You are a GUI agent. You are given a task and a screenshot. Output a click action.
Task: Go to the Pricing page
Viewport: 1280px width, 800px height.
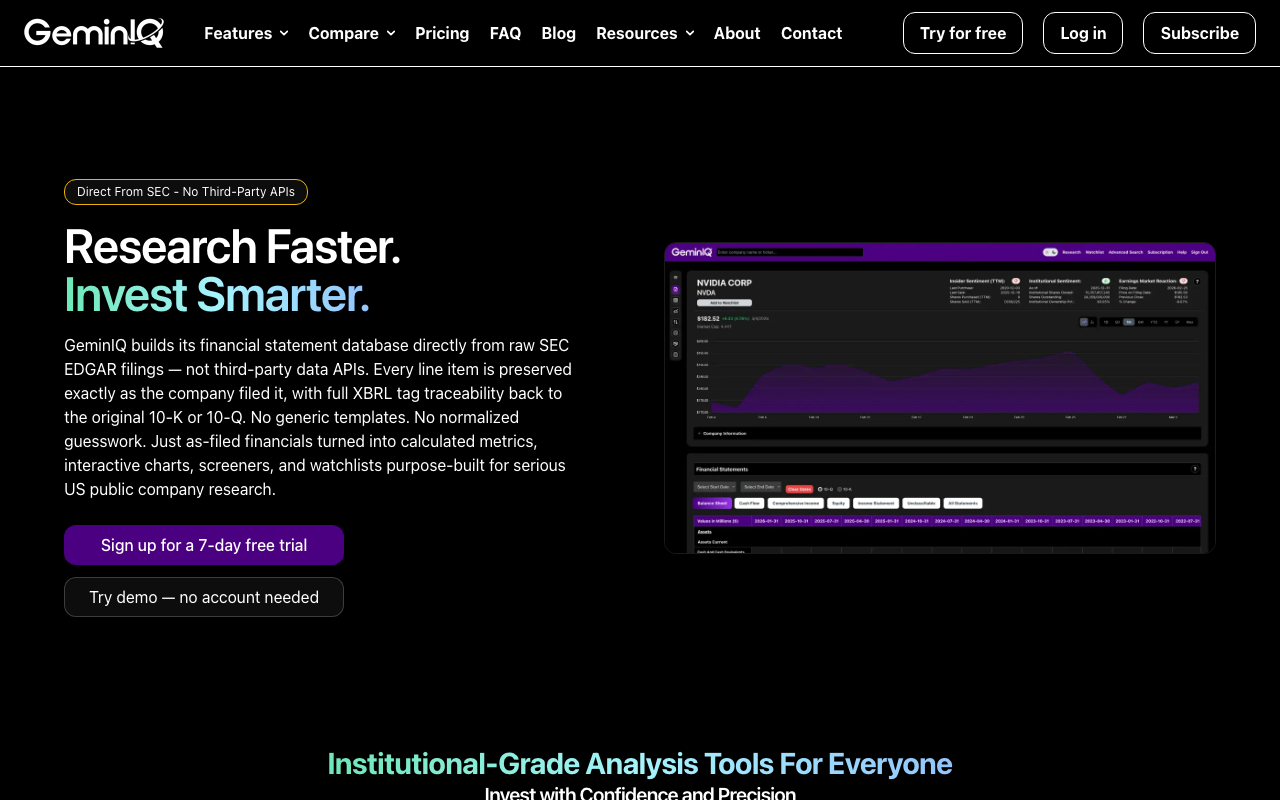442,33
